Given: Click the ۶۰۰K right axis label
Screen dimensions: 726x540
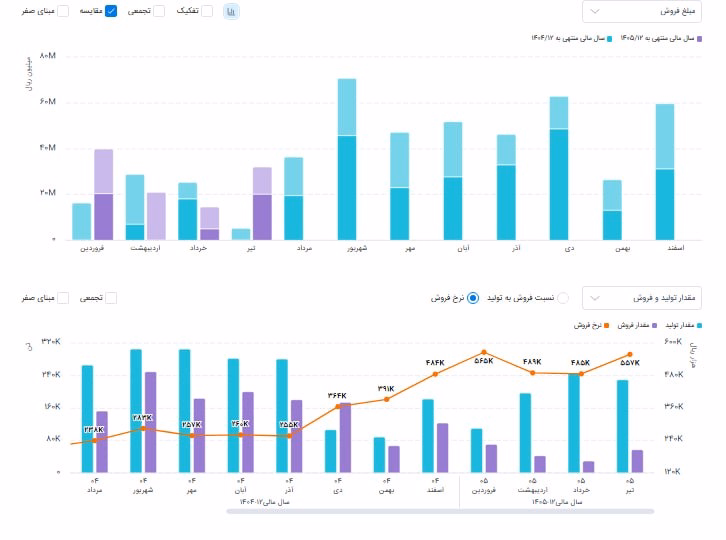Looking at the screenshot, I should point(673,342).
